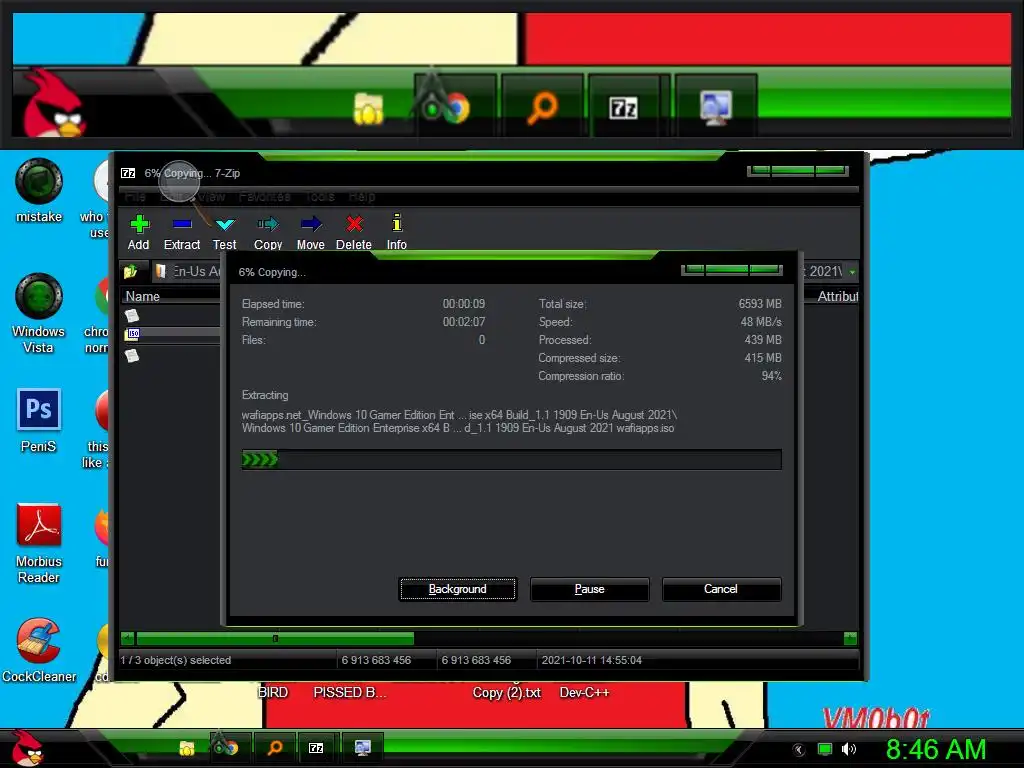Screen dimensions: 1024x768
Task: Click magnifier icon in magnified top dock
Action: pyautogui.click(x=542, y=107)
